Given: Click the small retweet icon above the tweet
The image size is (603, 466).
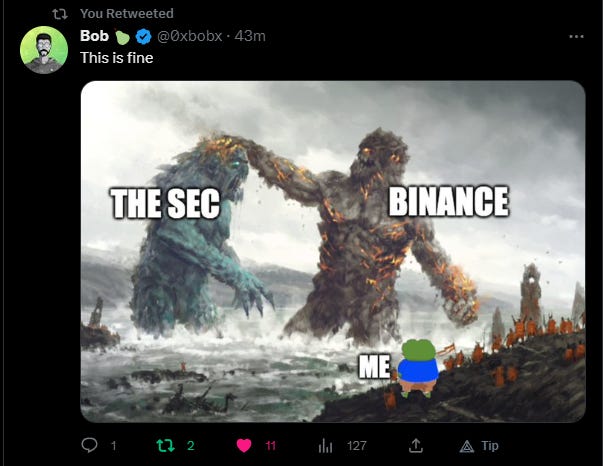Looking at the screenshot, I should point(60,14).
